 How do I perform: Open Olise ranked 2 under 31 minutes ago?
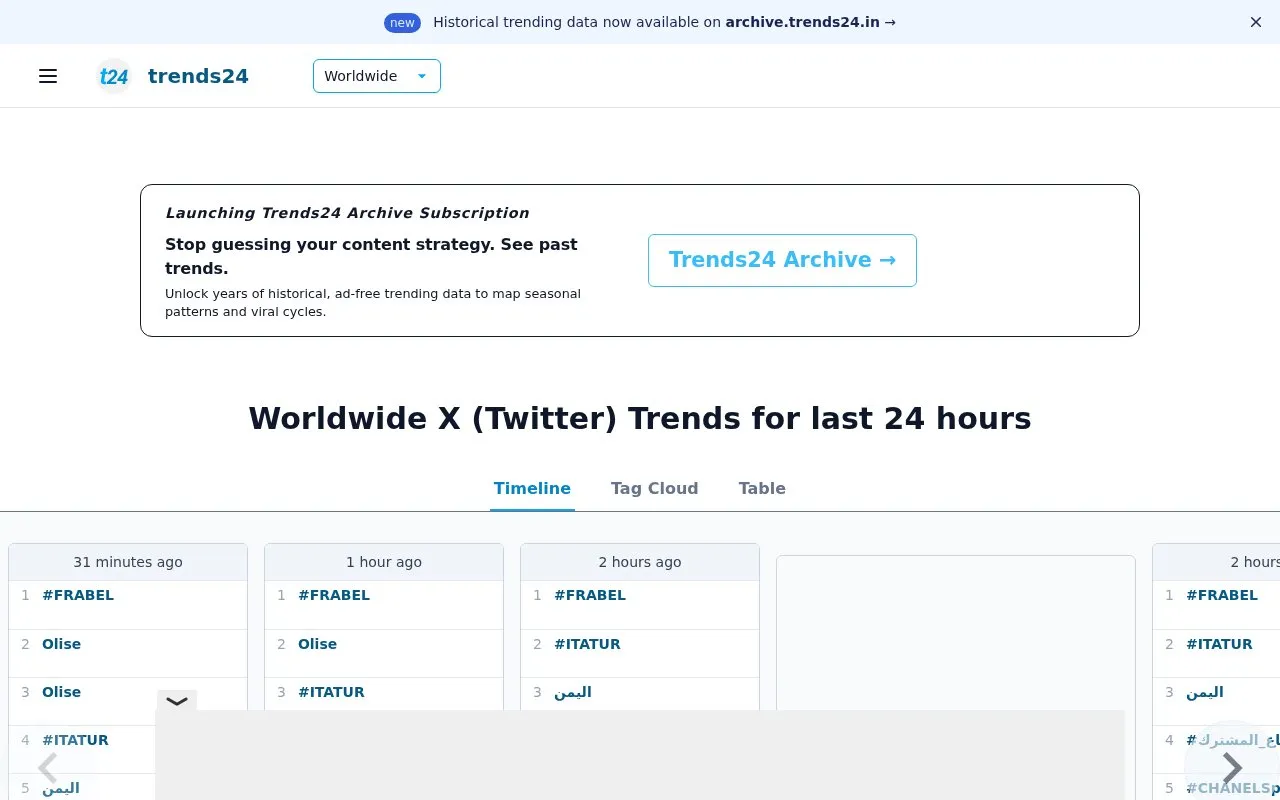(61, 644)
